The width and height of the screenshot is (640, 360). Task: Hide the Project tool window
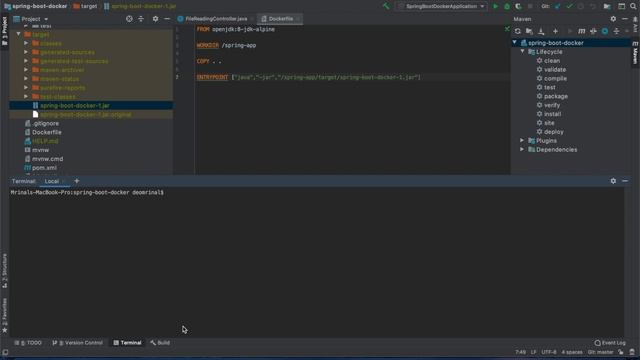(167, 19)
